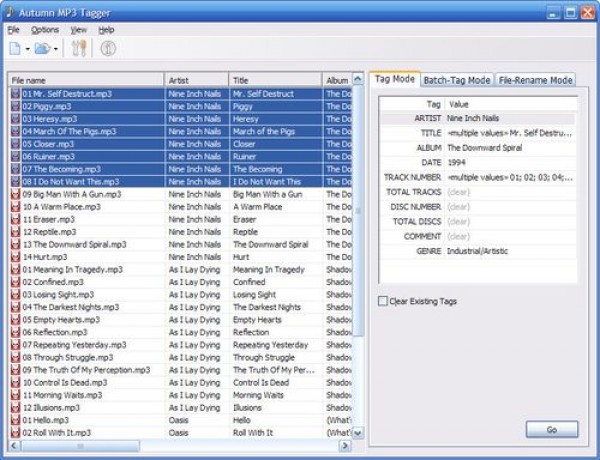Click the file icon next to 01 Hello.mp3

[15, 420]
